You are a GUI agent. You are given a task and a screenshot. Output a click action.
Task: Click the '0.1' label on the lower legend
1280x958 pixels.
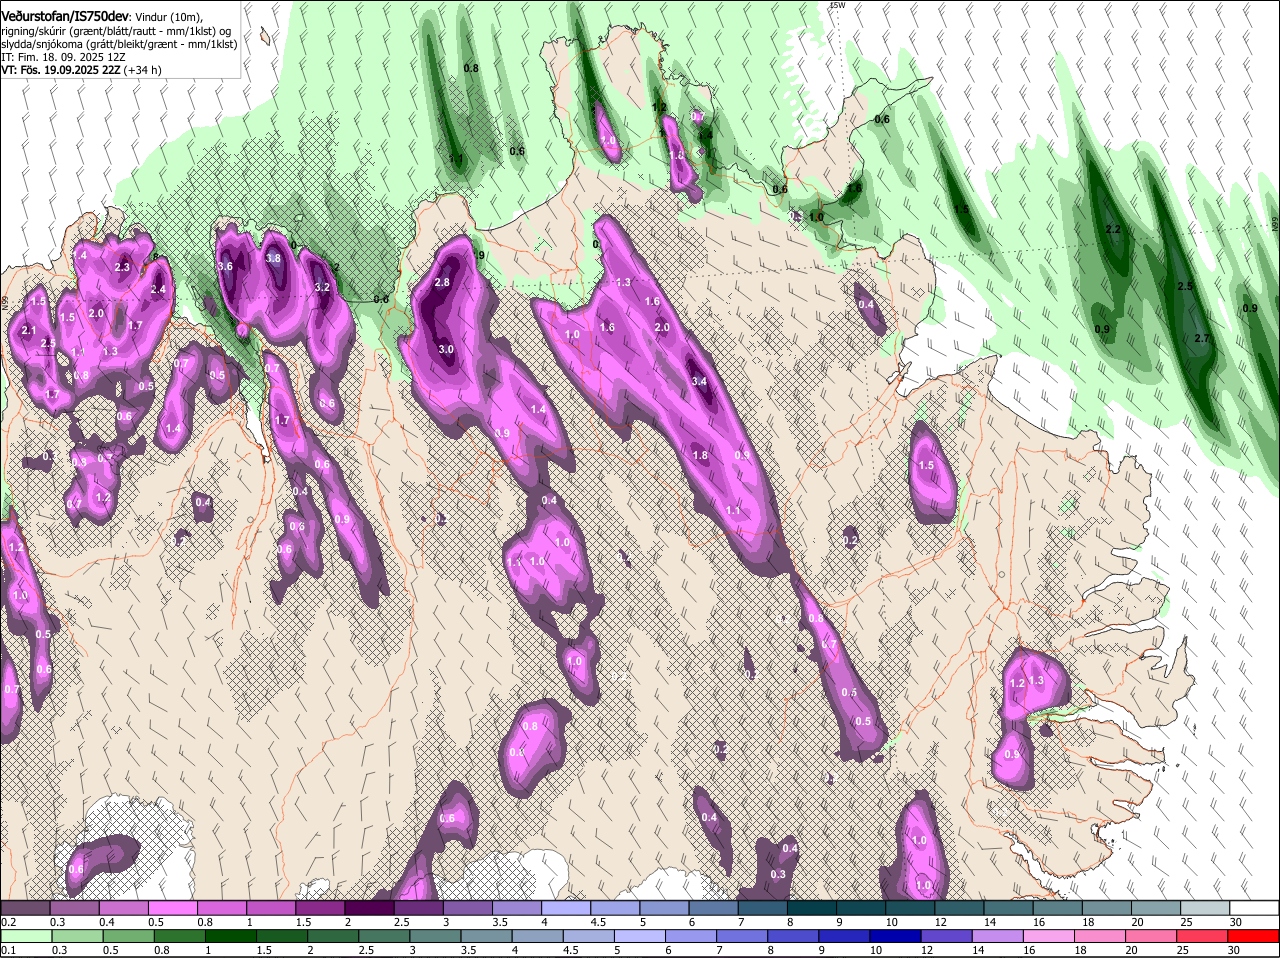tap(8, 950)
